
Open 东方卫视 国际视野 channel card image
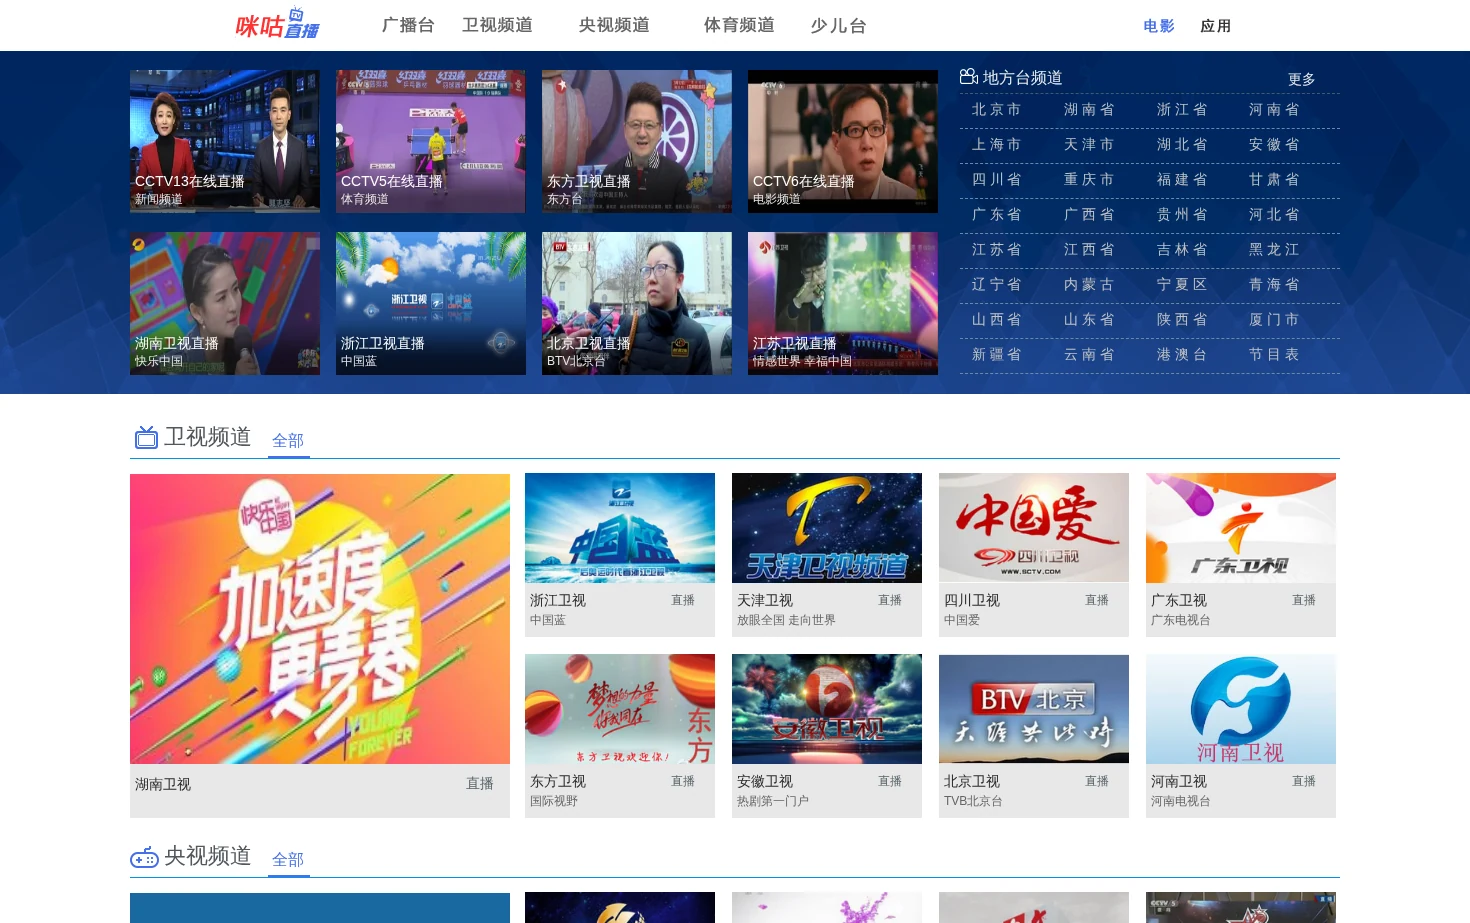coord(620,709)
